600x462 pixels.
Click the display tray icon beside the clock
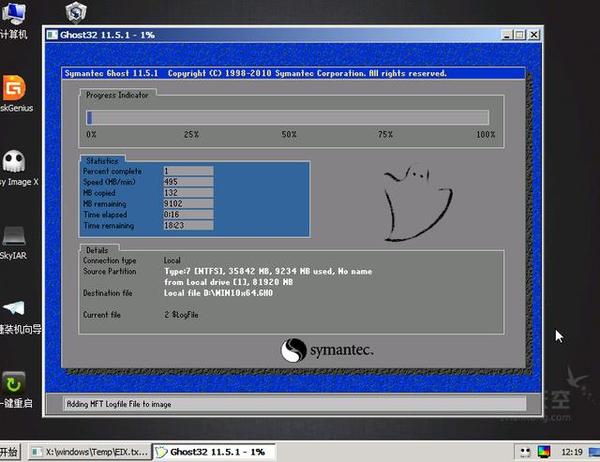pyautogui.click(x=543, y=452)
